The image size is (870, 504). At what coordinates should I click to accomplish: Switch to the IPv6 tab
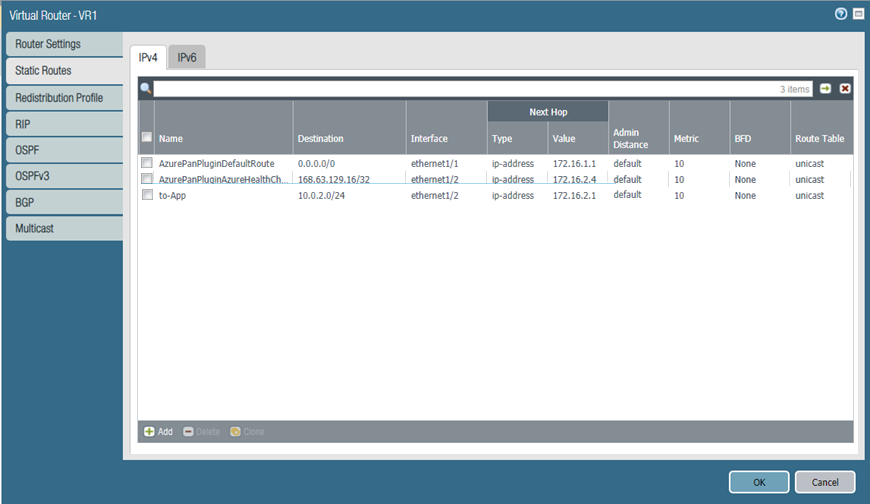pyautogui.click(x=187, y=58)
